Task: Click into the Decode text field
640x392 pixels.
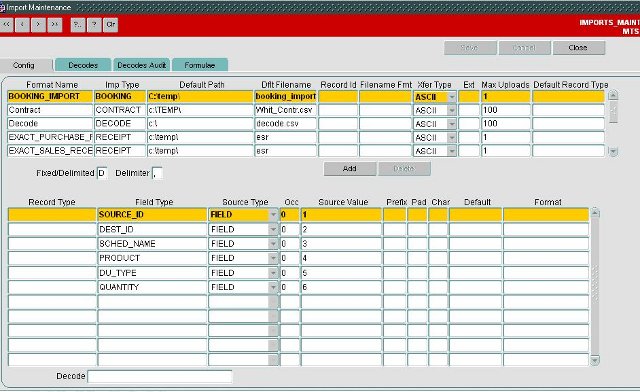Action: point(160,376)
